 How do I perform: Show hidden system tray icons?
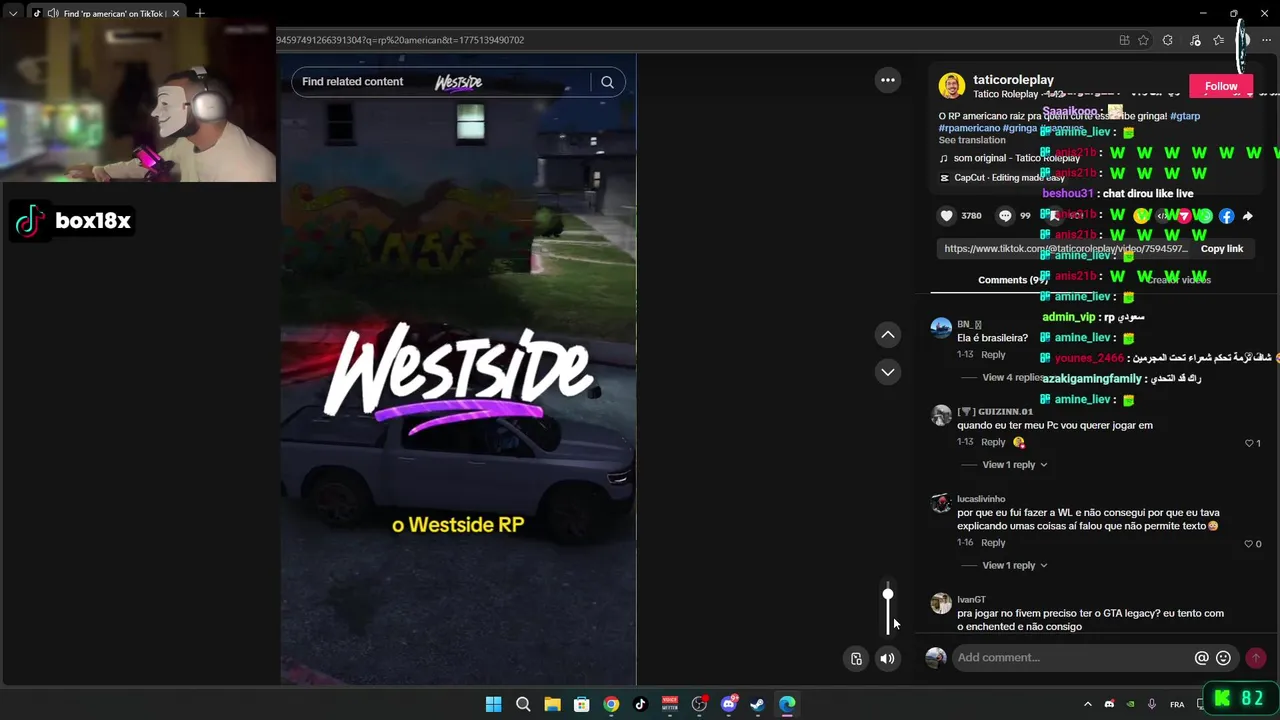point(1088,704)
